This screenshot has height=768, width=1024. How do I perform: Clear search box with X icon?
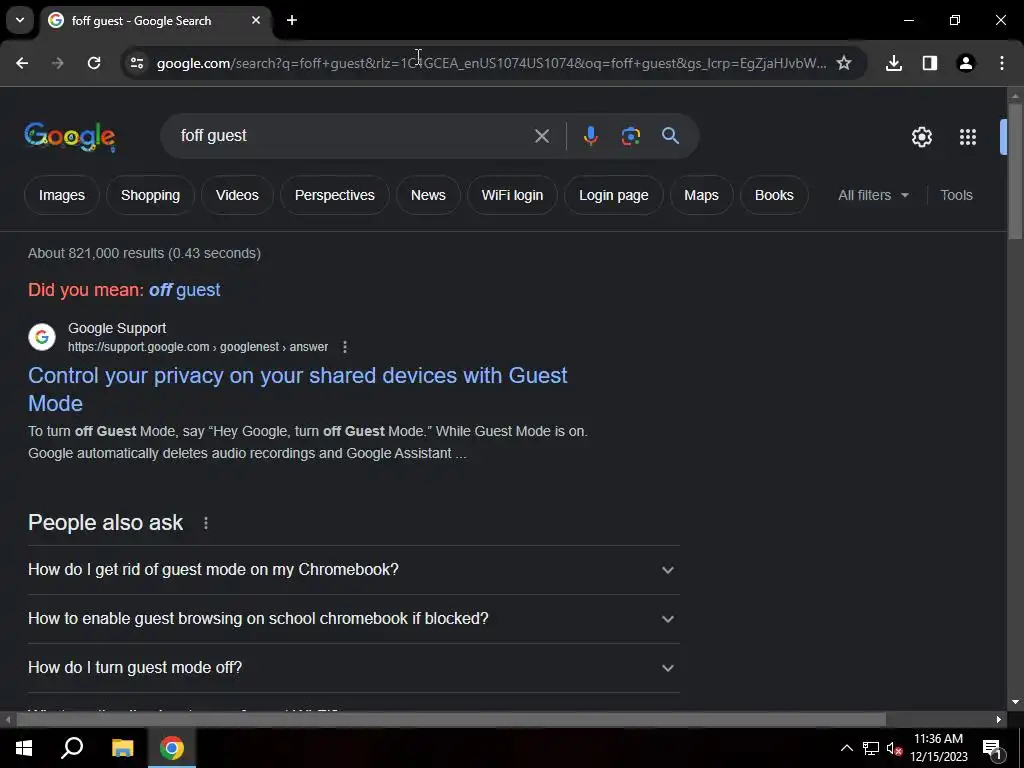[x=541, y=136]
